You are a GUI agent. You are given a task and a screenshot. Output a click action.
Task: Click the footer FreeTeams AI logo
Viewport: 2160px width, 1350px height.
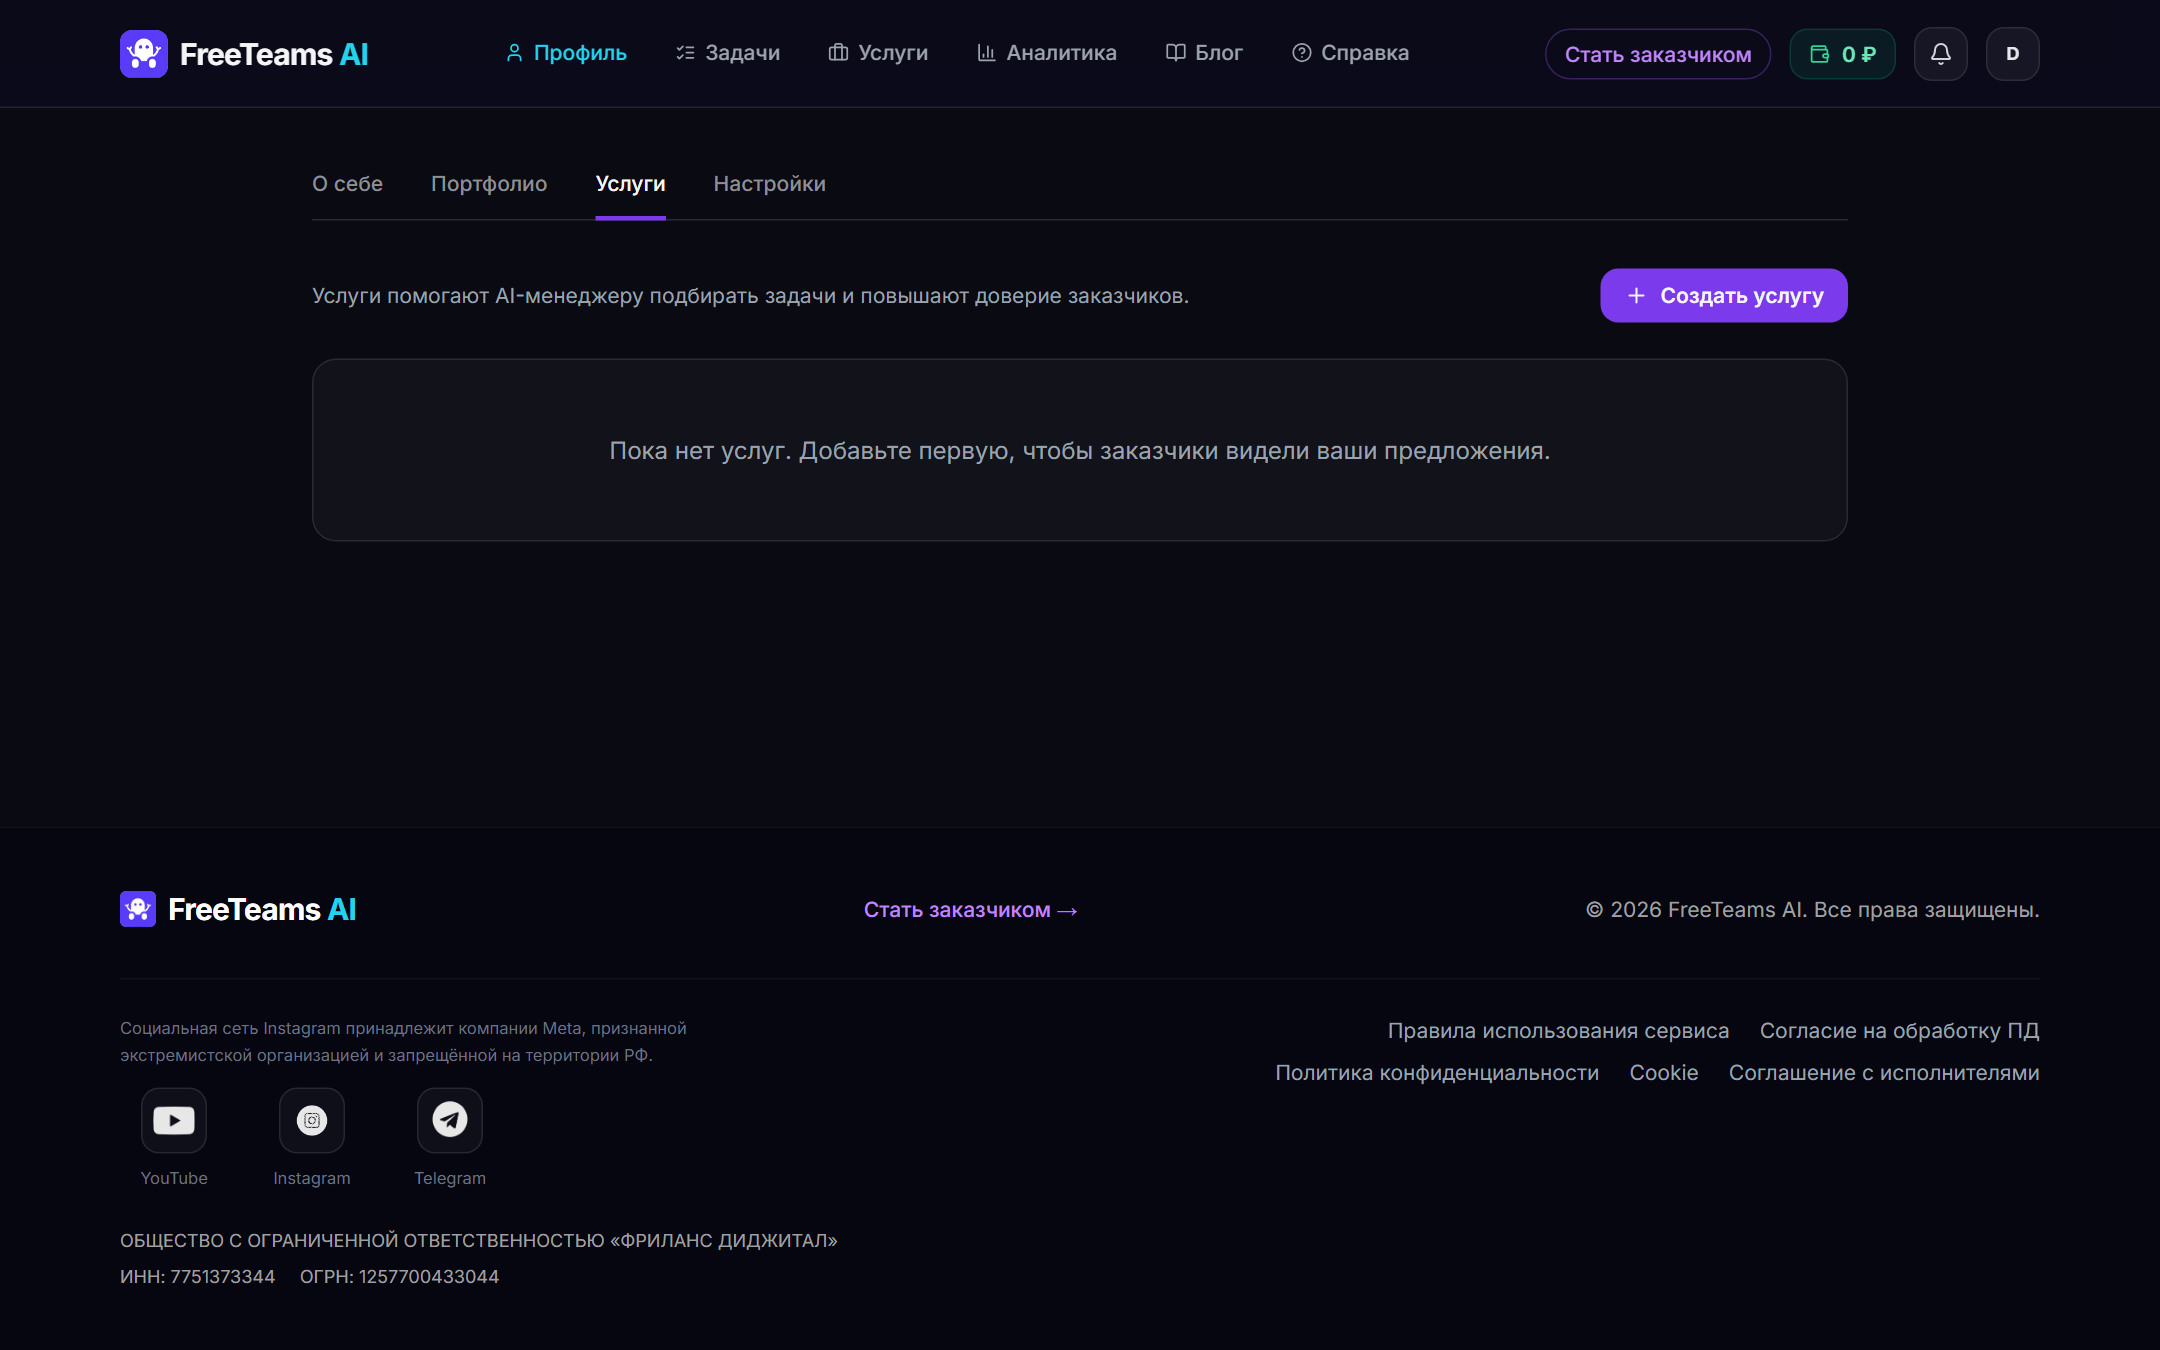[x=238, y=909]
